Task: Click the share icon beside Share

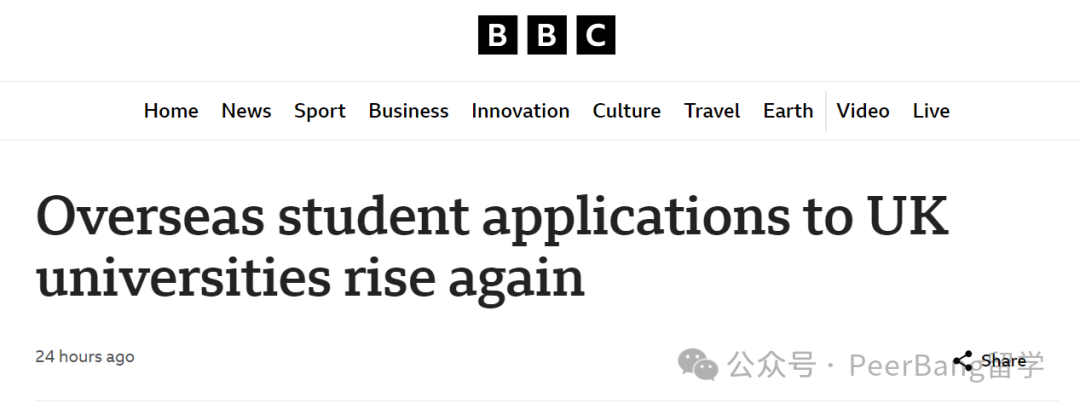Action: pos(963,361)
